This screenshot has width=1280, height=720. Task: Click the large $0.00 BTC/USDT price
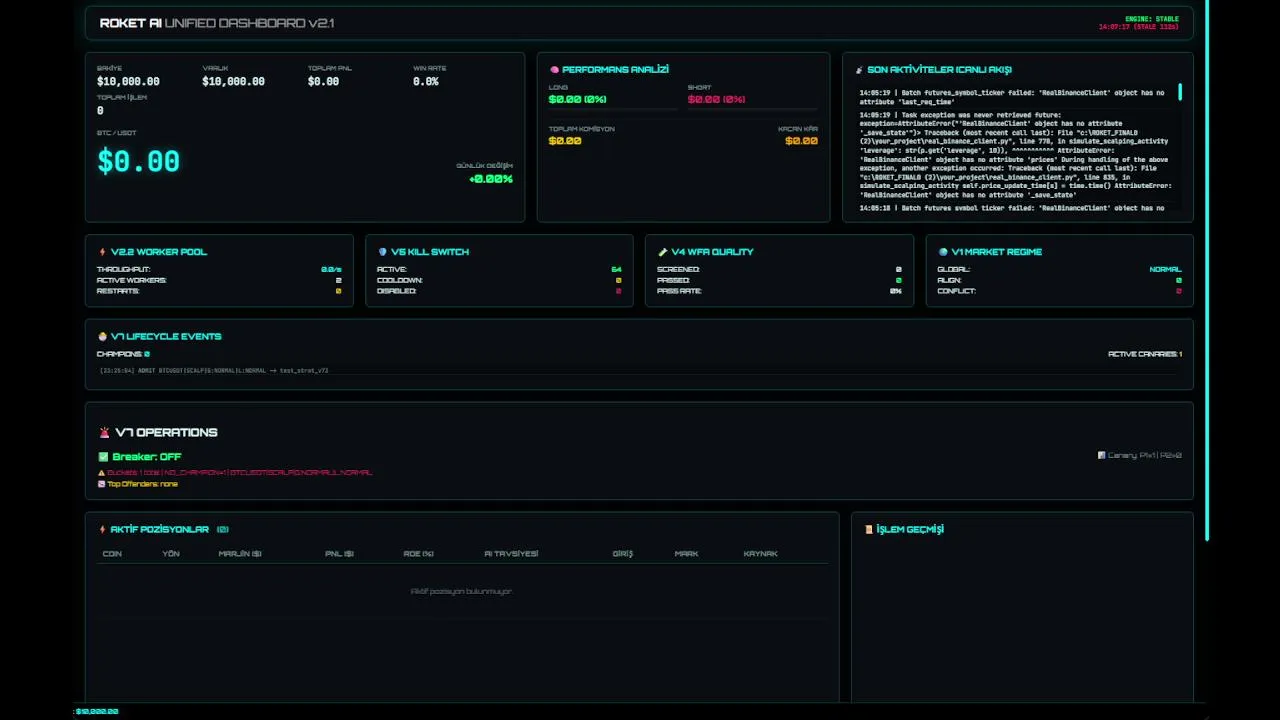[138, 161]
